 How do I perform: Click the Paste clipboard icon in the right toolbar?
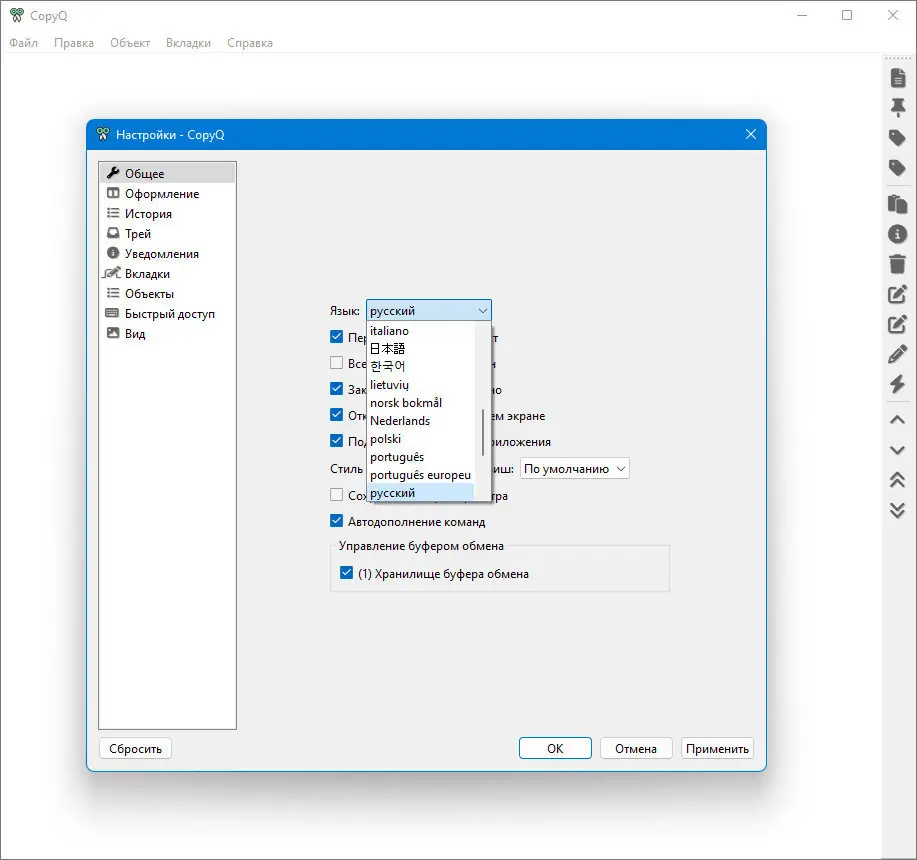click(x=898, y=203)
